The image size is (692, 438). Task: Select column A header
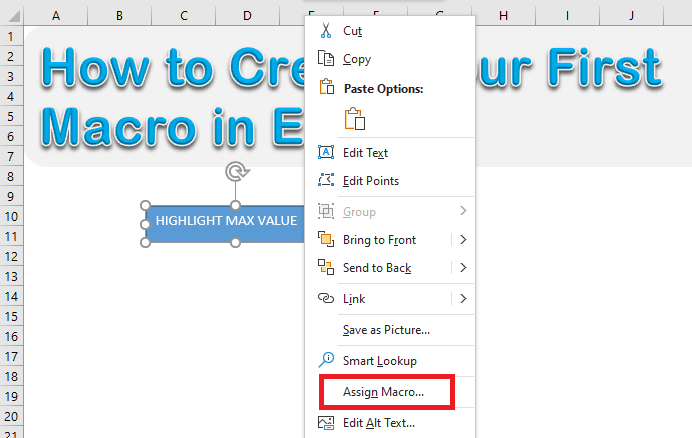(x=56, y=16)
